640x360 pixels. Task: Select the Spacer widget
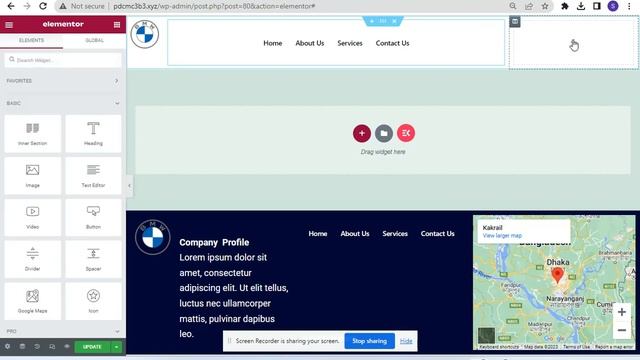(93, 260)
